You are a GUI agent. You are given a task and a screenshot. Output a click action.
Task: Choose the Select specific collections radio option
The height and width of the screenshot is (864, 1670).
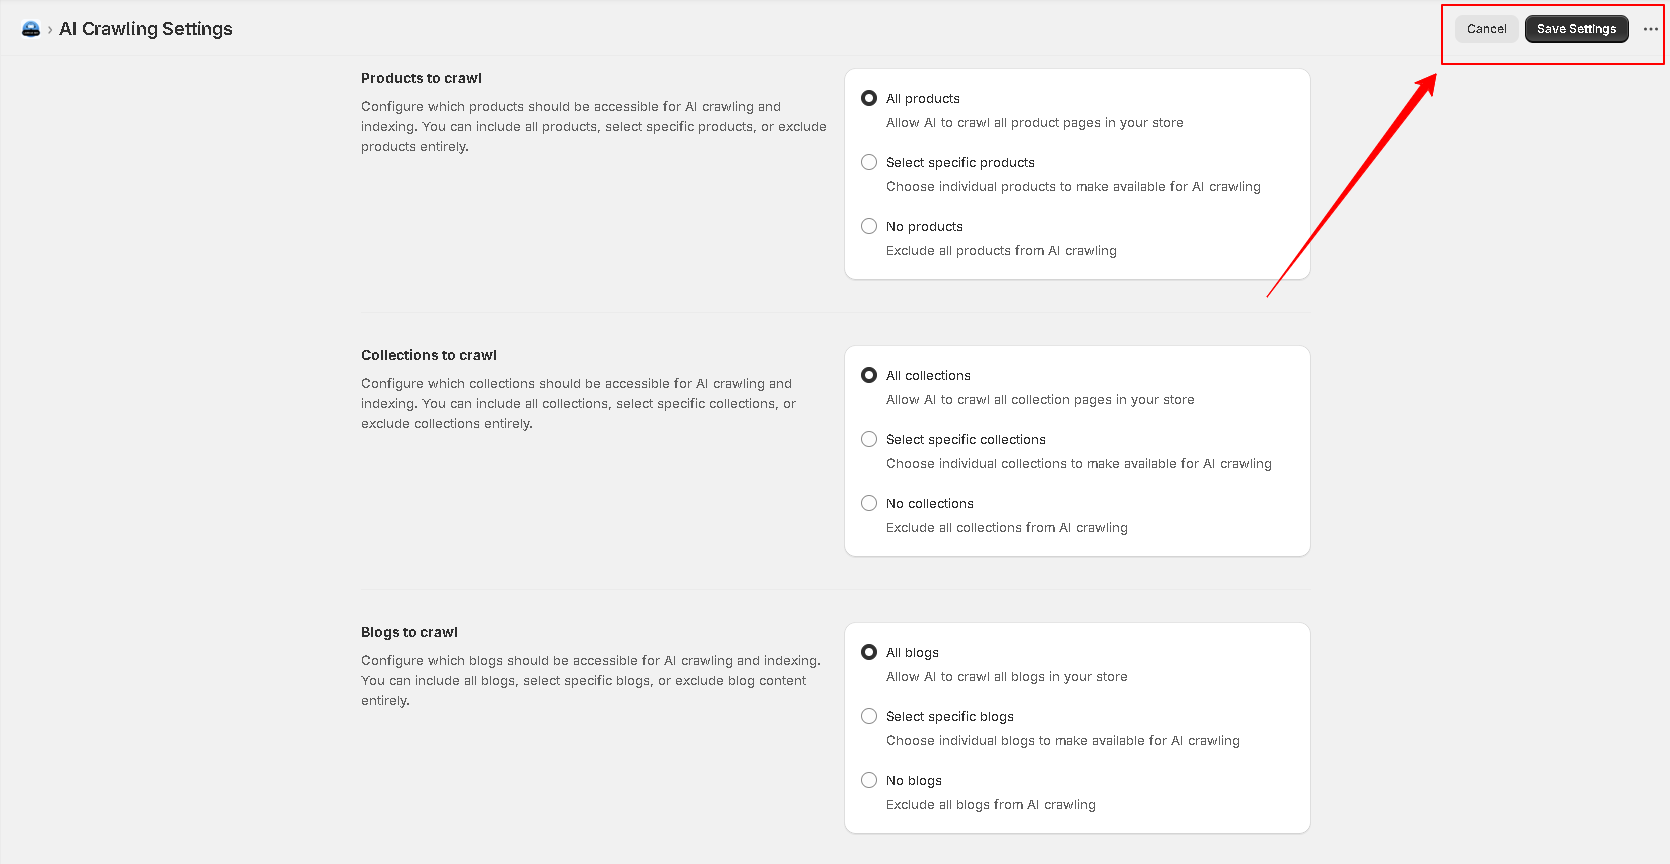(869, 439)
